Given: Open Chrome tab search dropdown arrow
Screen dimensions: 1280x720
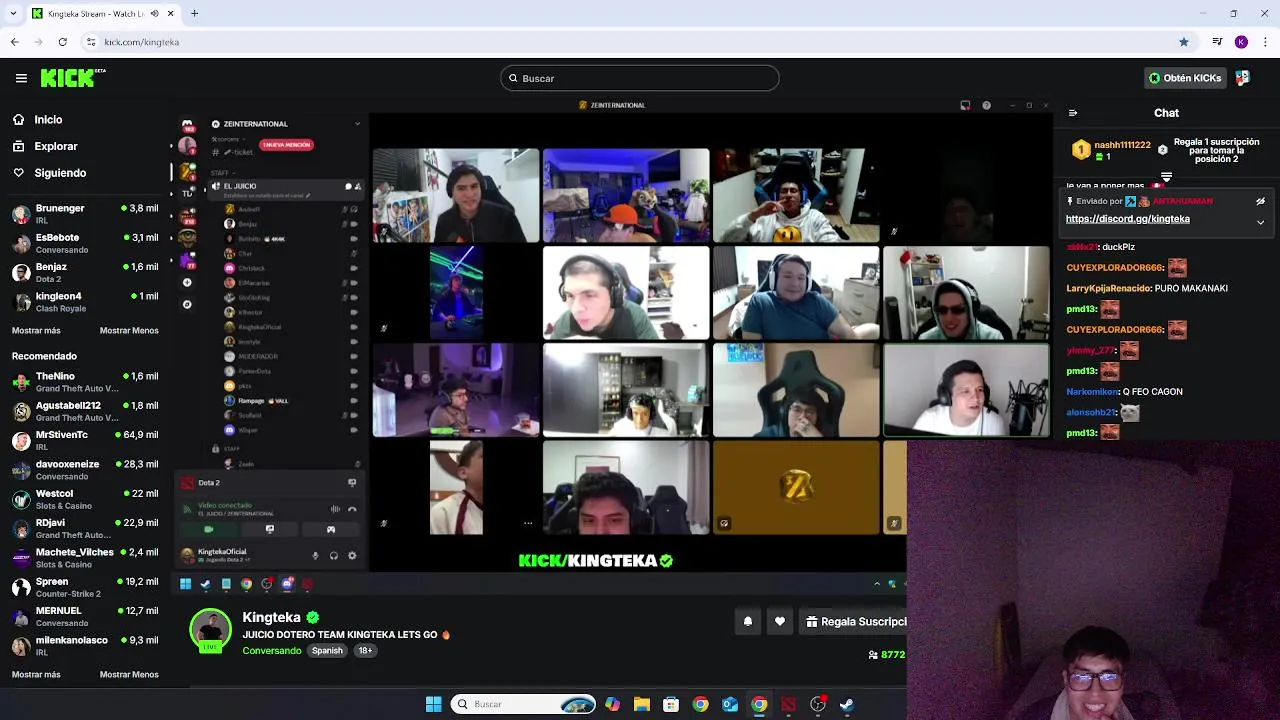Looking at the screenshot, I should click(x=14, y=13).
